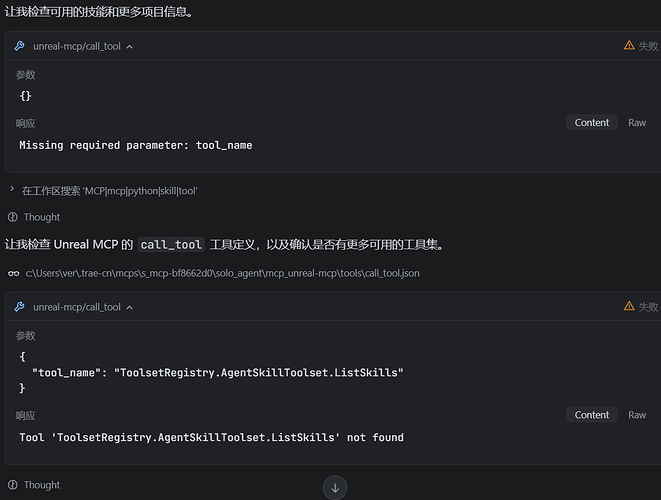Click warning icon on first failed tool call
Image resolution: width=661 pixels, height=500 pixels.
point(629,45)
